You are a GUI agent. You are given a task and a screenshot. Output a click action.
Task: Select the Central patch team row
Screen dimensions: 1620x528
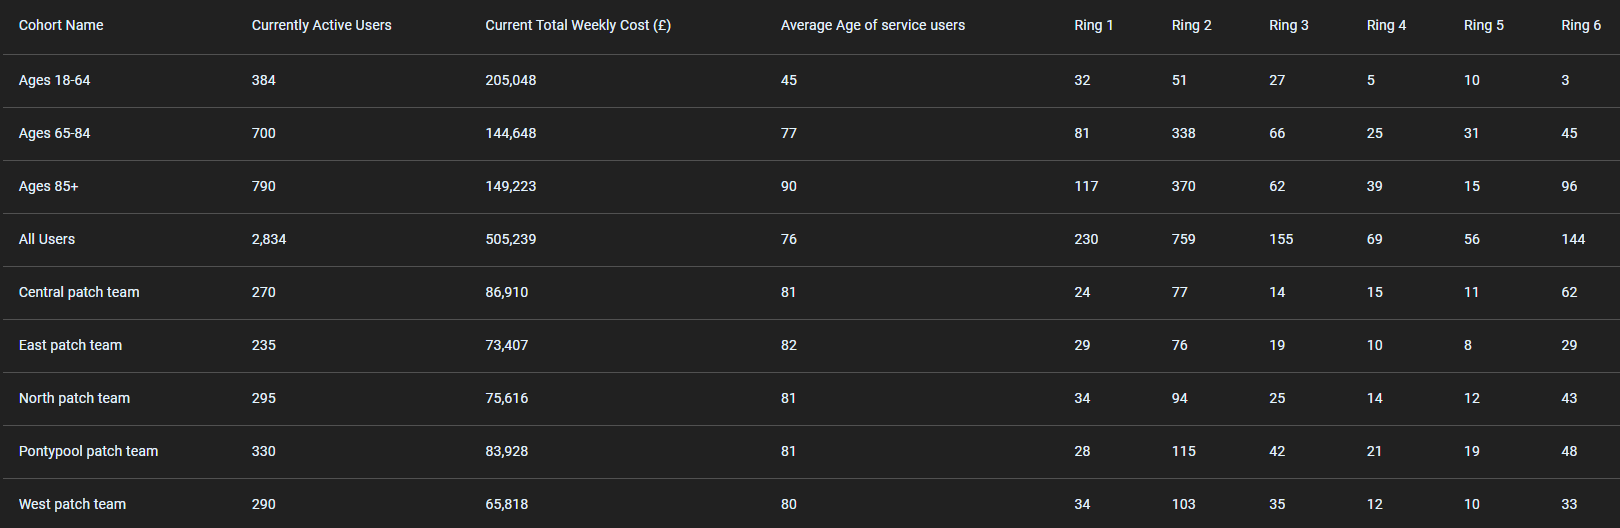810,293
